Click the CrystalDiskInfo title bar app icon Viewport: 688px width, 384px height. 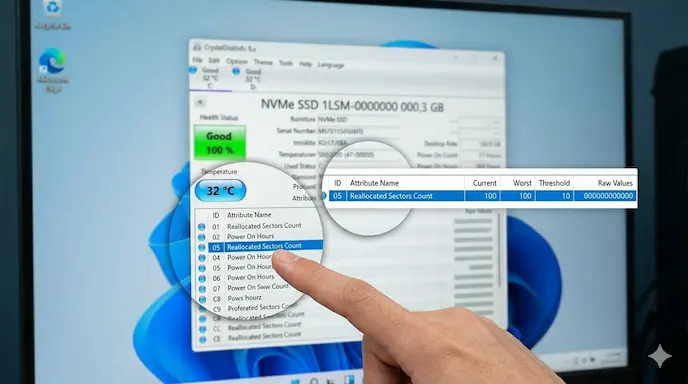pos(197,47)
